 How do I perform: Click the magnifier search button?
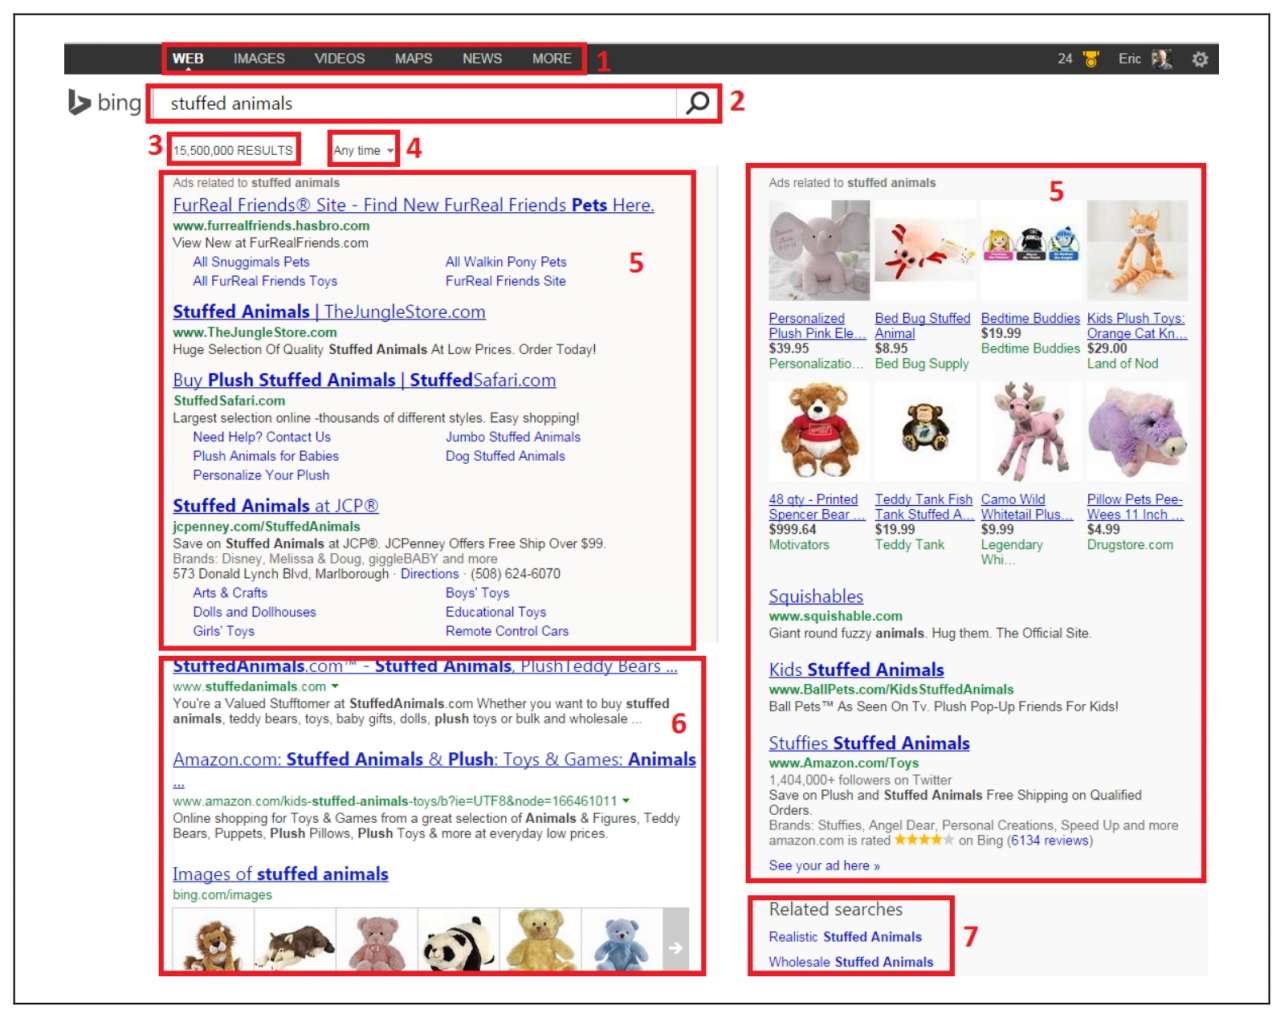point(697,103)
